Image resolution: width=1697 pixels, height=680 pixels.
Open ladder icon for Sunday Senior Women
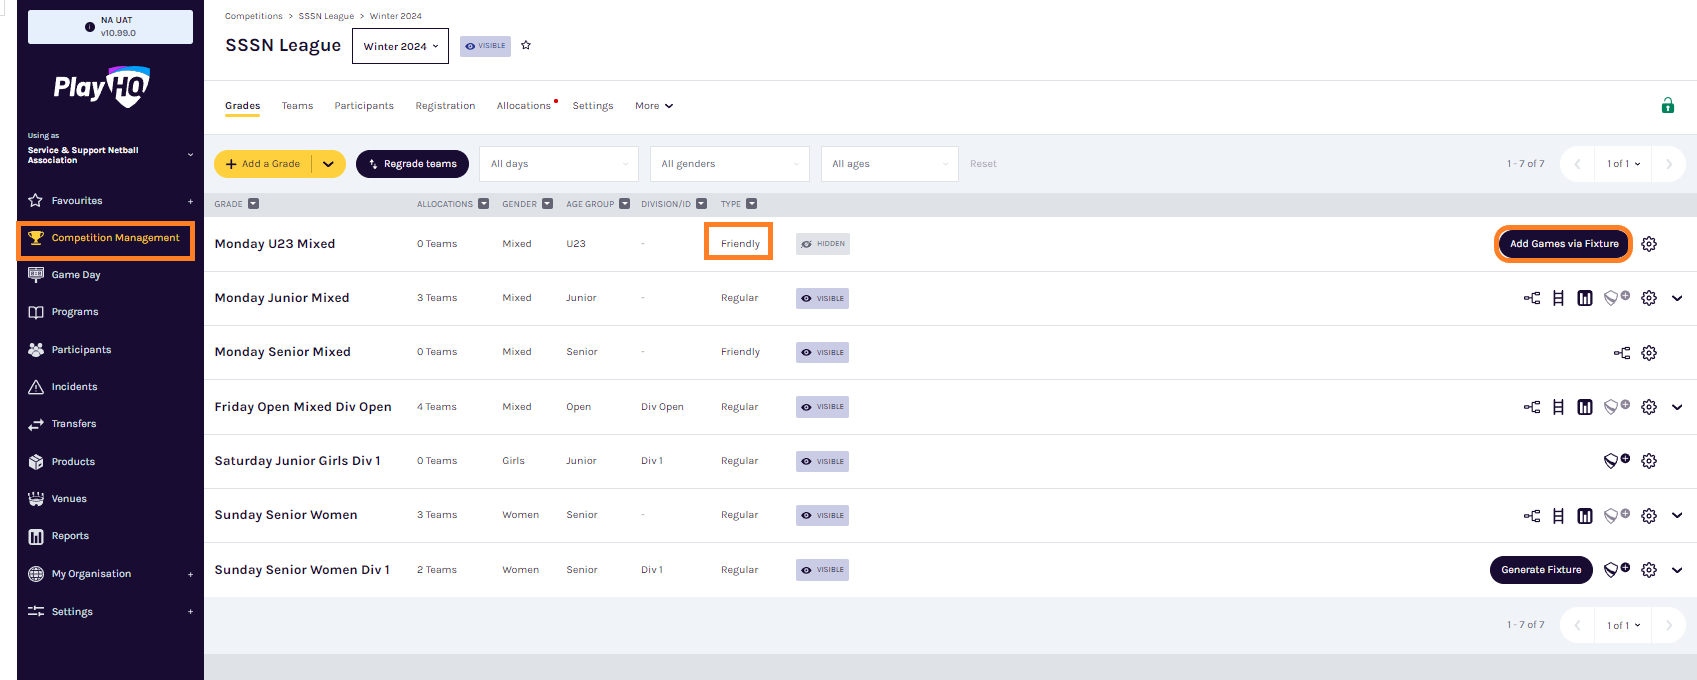coord(1558,515)
